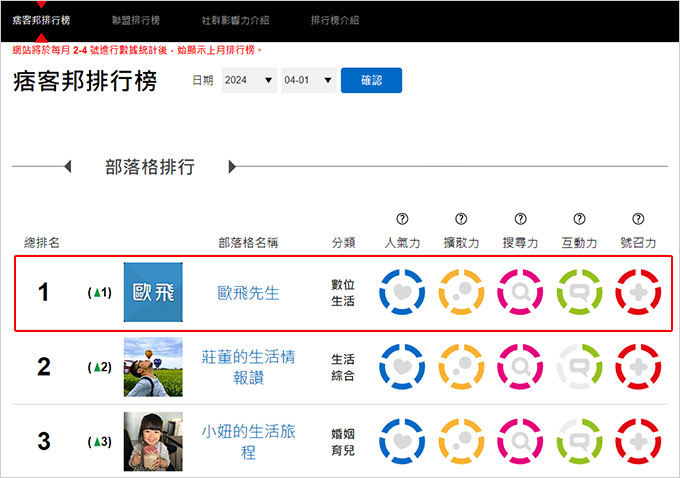Click rank change (▲2) indicator
This screenshot has width=680, height=478.
pos(100,367)
